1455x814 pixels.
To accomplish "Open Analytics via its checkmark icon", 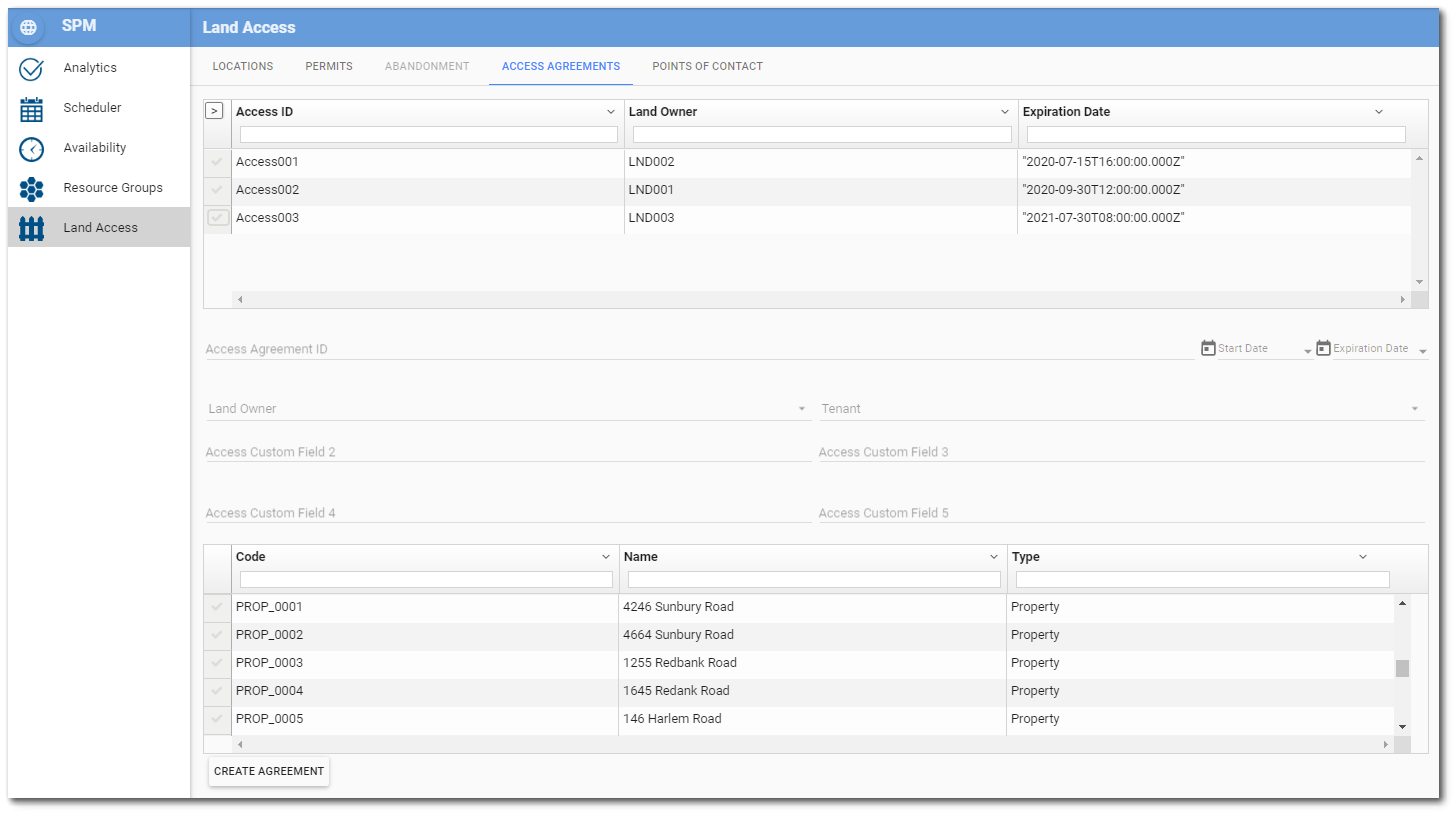I will [x=31, y=68].
